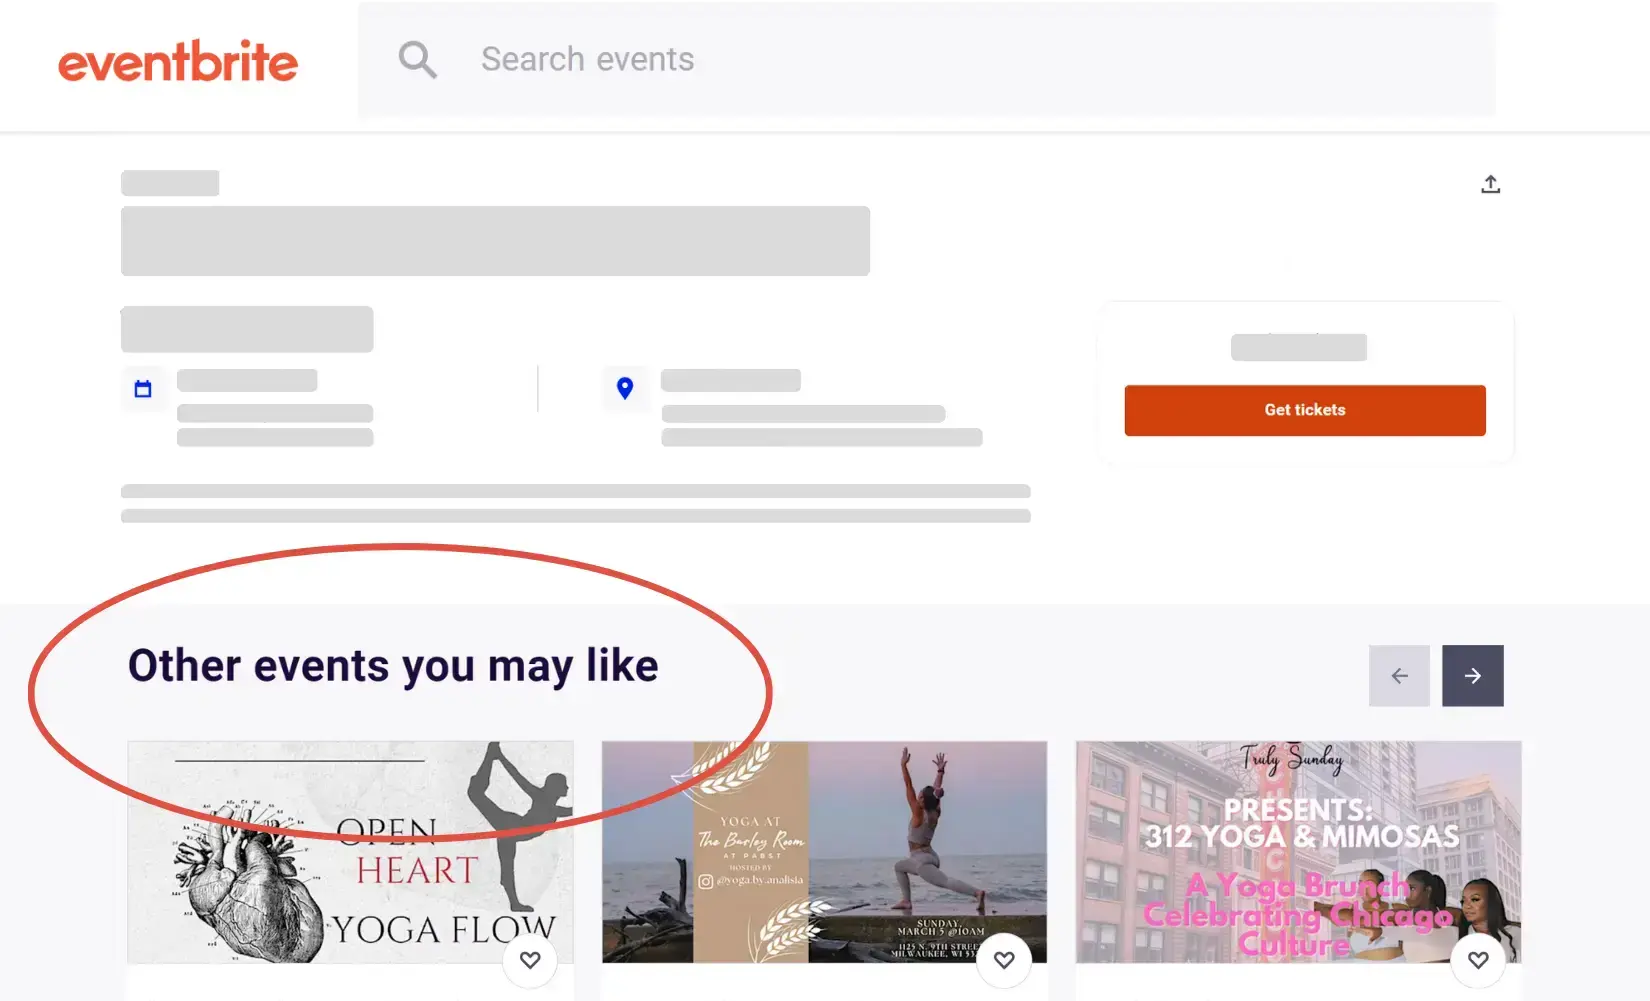Click the heart icon on Open Heart Yoga Flow
The width and height of the screenshot is (1650, 1001).
pyautogui.click(x=530, y=961)
